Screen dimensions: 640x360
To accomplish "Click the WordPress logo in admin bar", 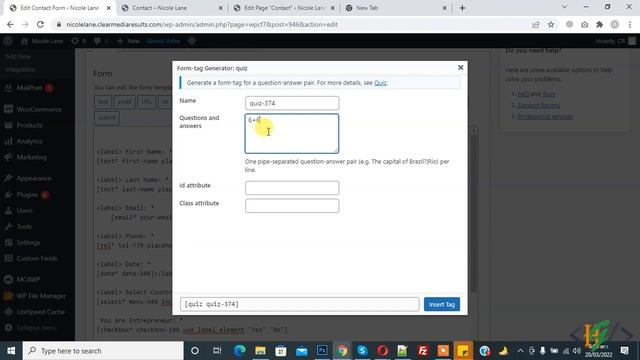I will tap(8, 41).
